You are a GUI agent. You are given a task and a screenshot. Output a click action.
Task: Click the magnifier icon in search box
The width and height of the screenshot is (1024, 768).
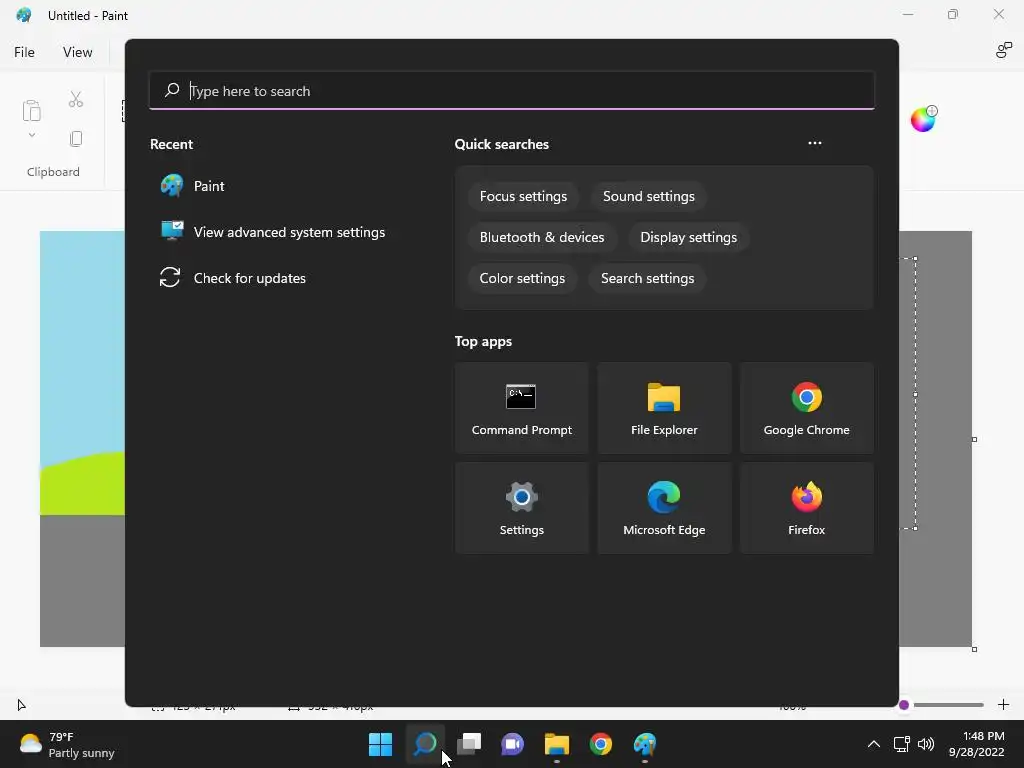click(x=172, y=90)
